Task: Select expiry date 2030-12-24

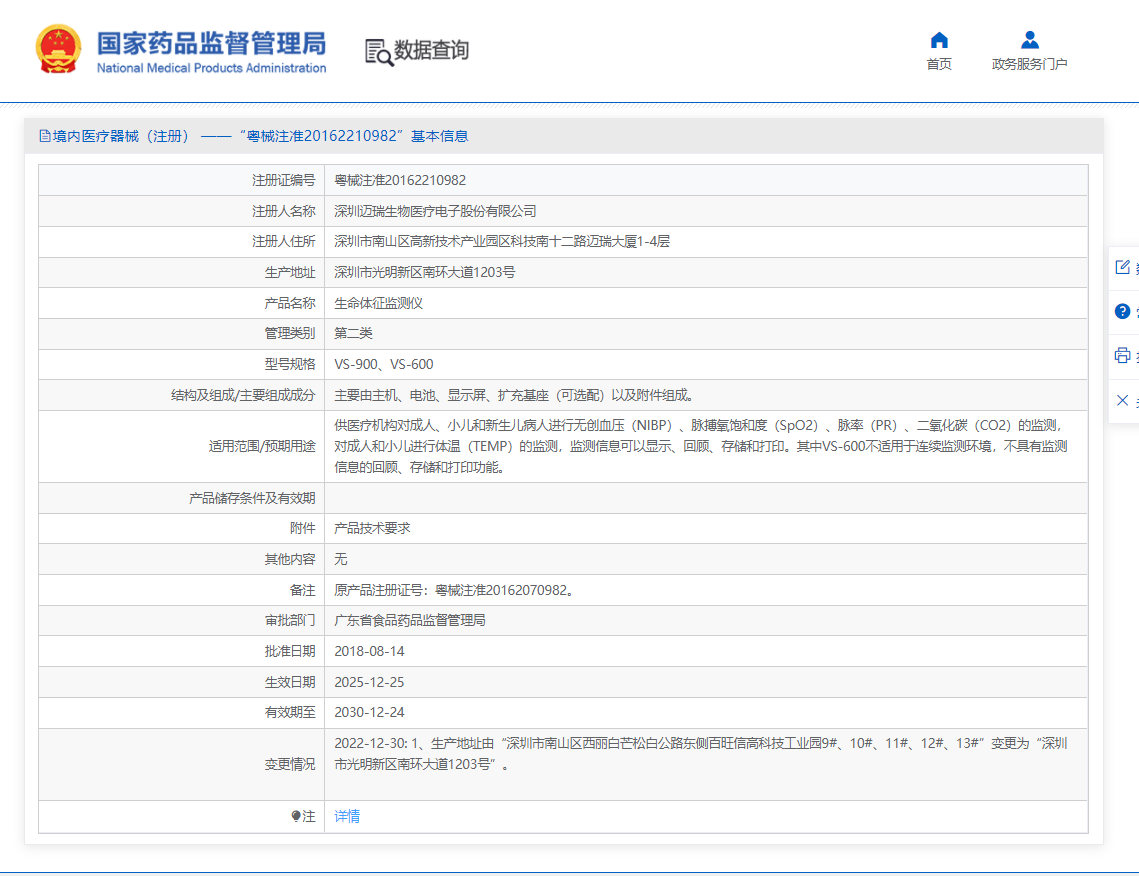Action: [369, 713]
